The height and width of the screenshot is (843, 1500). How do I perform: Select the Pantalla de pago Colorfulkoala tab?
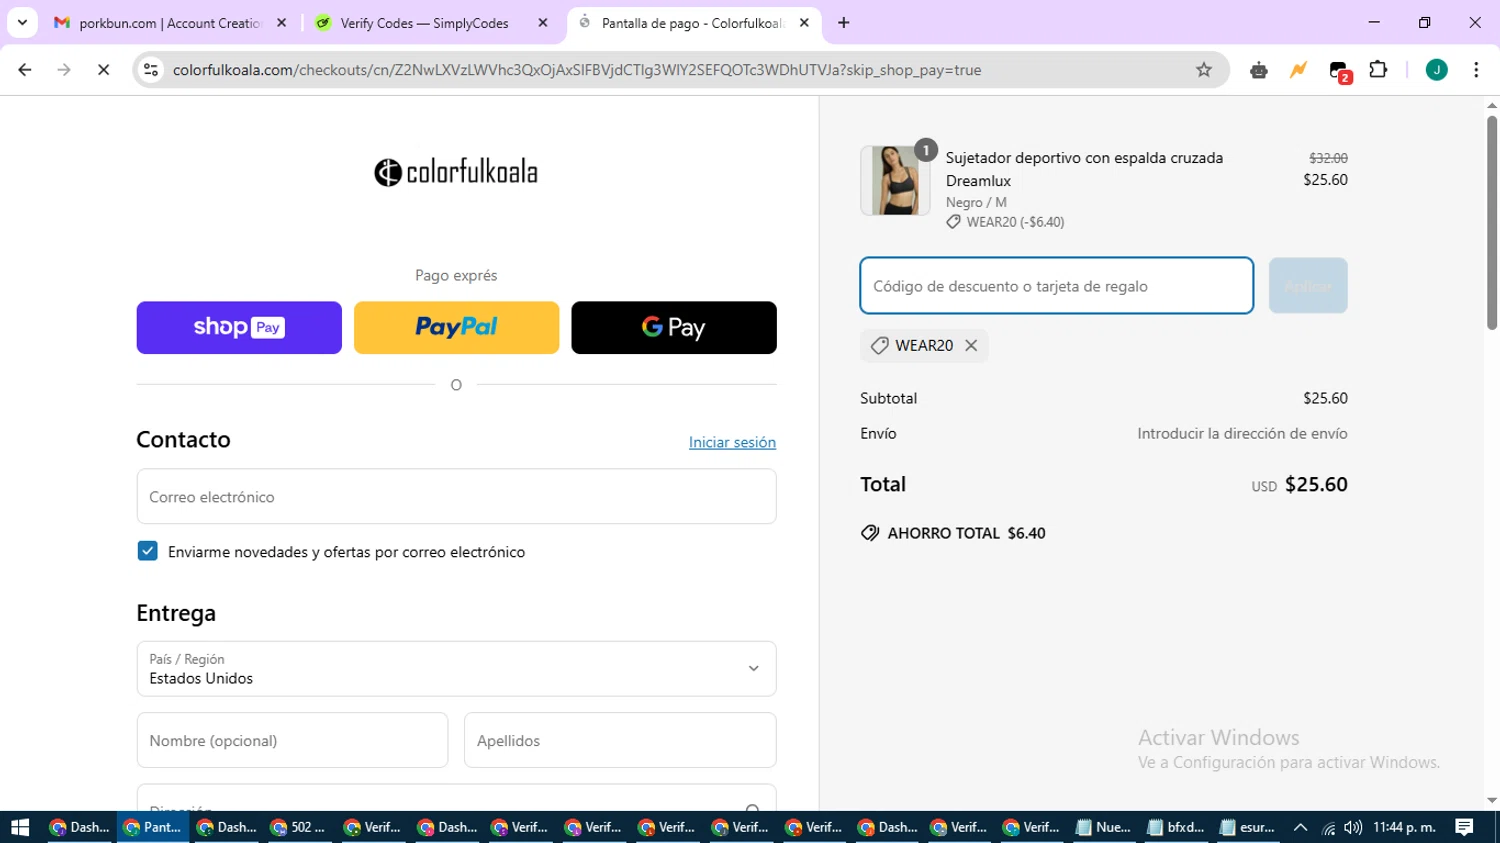pos(693,23)
